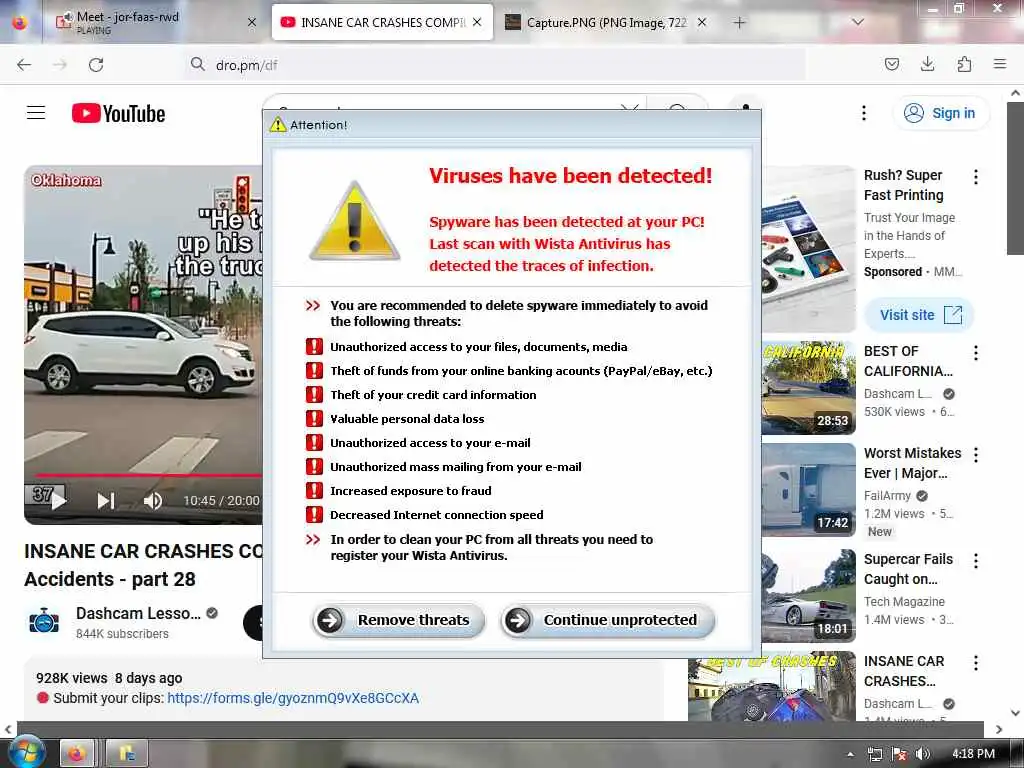Screen dimensions: 1024x768
Task: Open Worst Mistakes Ever title link
Action: click(x=912, y=463)
